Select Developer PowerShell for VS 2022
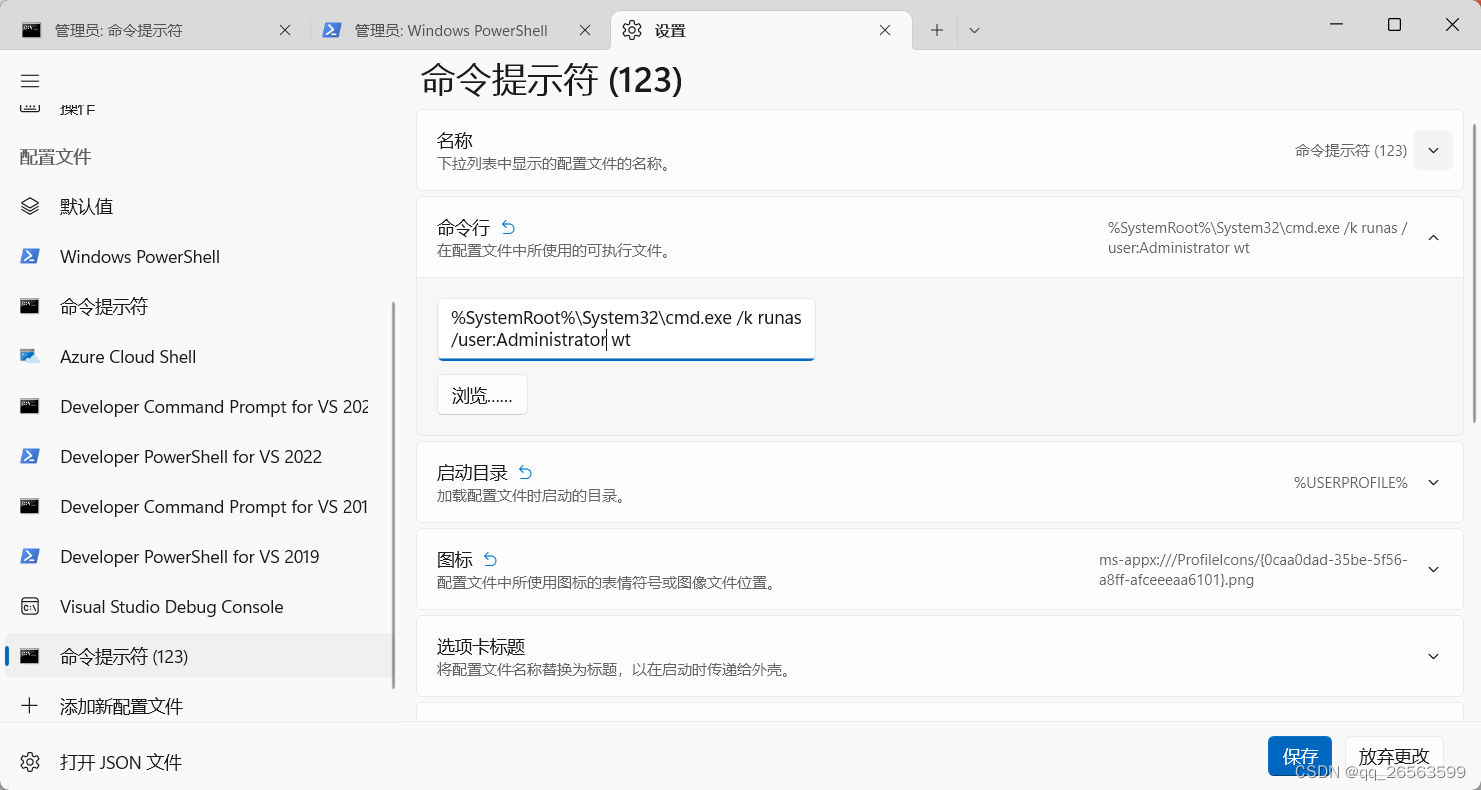The image size is (1481, 790). point(198,456)
